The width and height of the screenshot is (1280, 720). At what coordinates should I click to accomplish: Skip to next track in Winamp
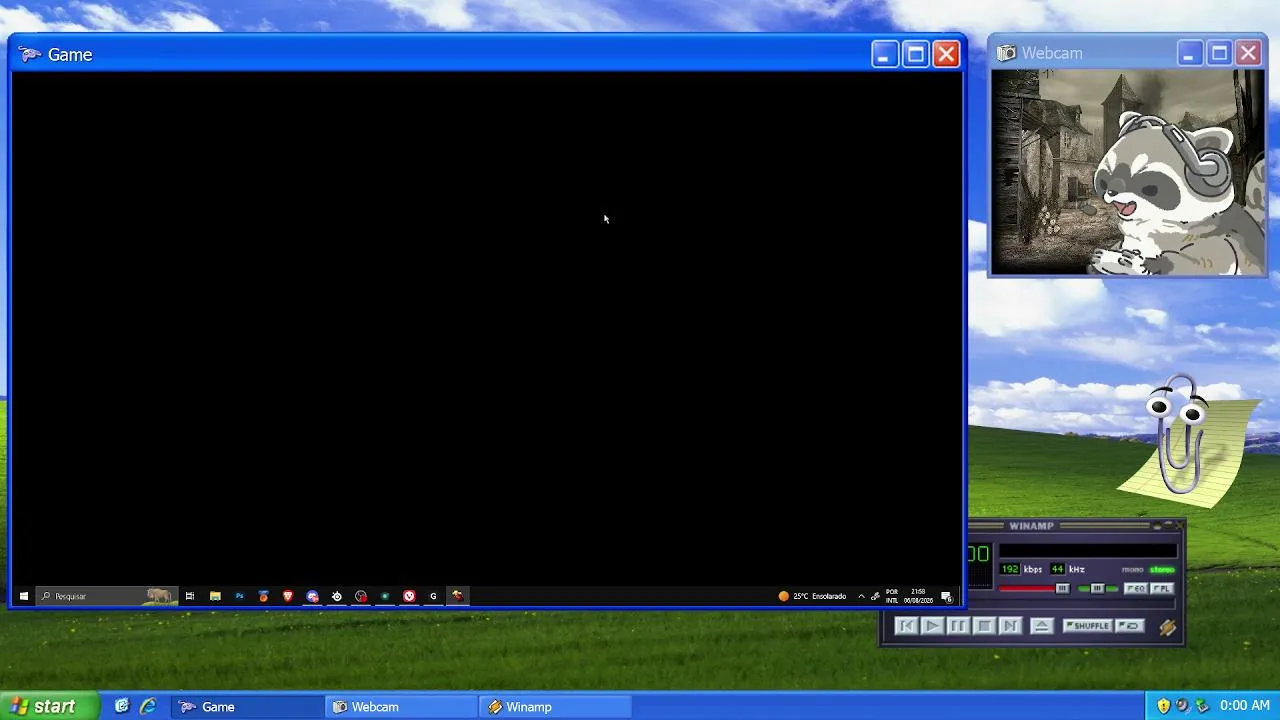point(1010,626)
